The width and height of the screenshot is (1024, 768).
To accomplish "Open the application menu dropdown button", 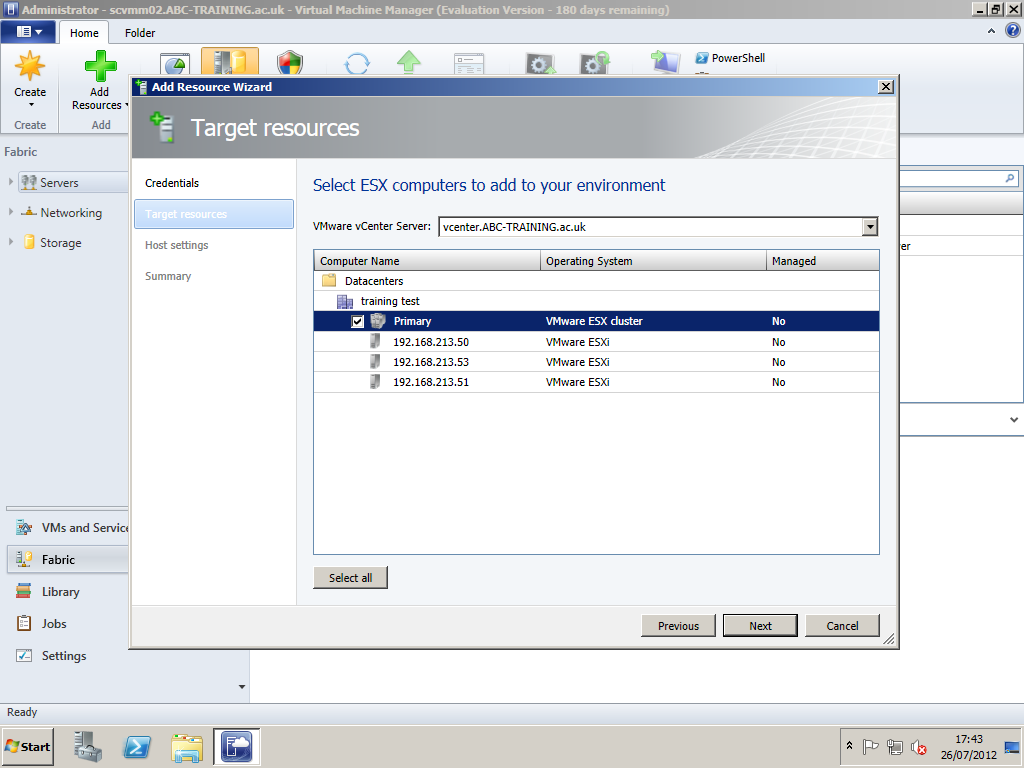I will point(29,31).
